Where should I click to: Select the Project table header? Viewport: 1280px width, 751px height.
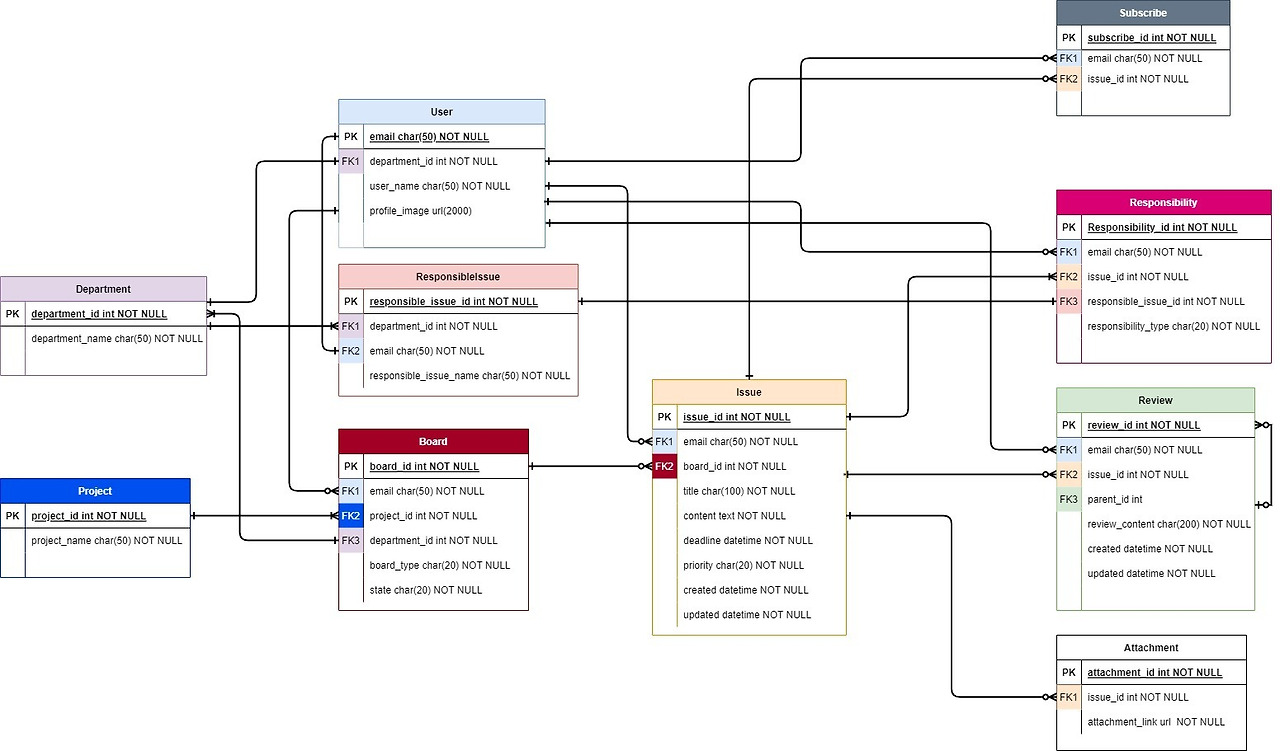pos(95,491)
